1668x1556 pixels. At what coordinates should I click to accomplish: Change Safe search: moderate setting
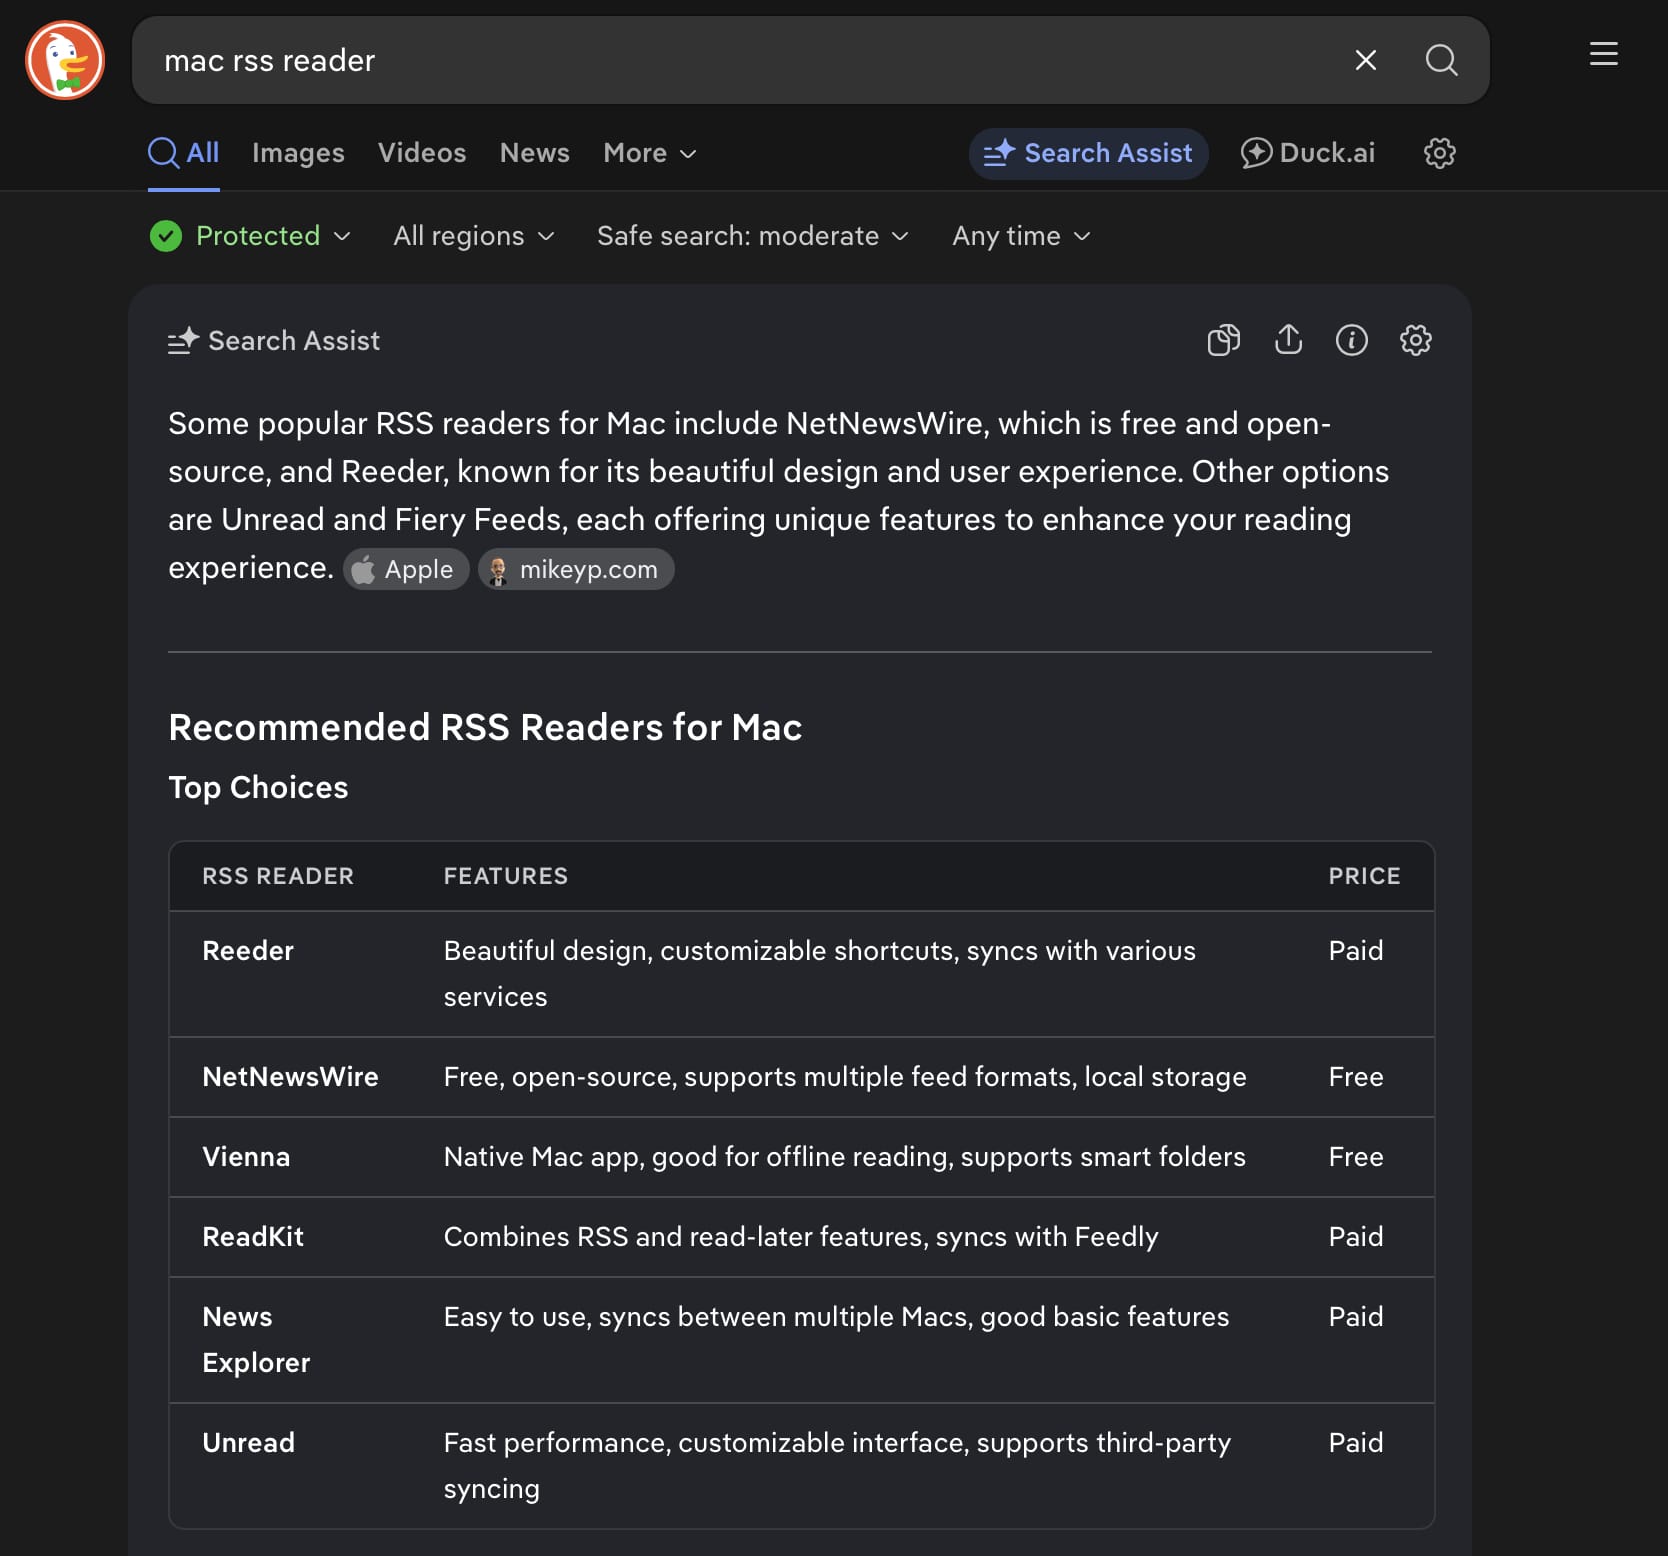pos(752,236)
